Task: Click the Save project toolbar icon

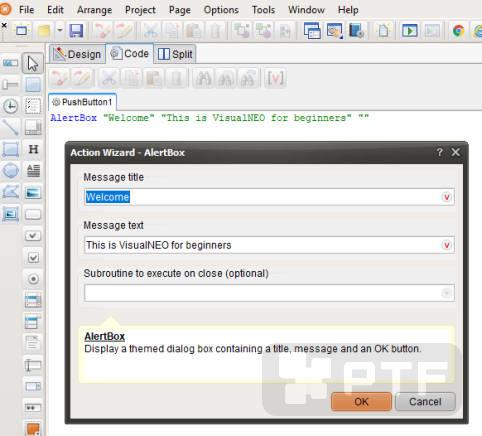Action: tap(76, 31)
